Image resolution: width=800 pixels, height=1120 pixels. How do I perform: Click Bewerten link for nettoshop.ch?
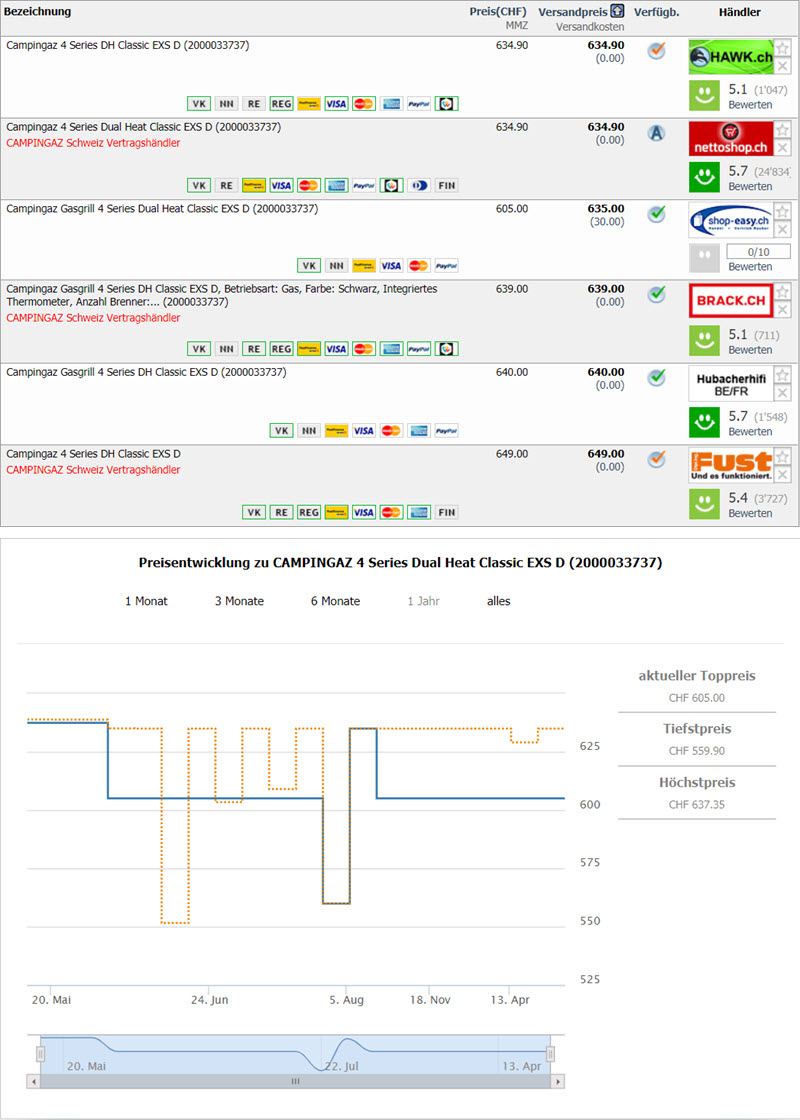(x=750, y=186)
